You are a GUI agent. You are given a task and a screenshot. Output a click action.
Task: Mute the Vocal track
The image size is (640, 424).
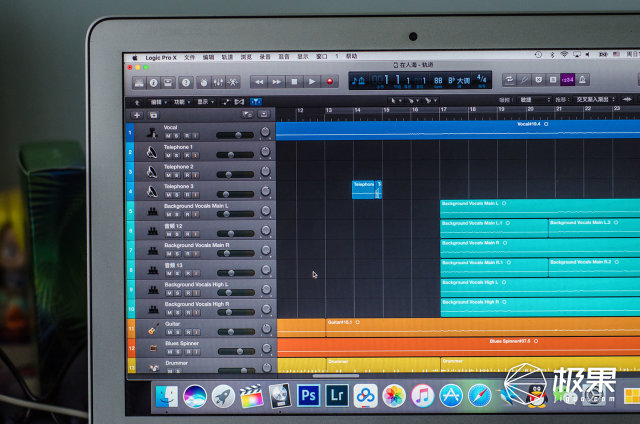(168, 135)
